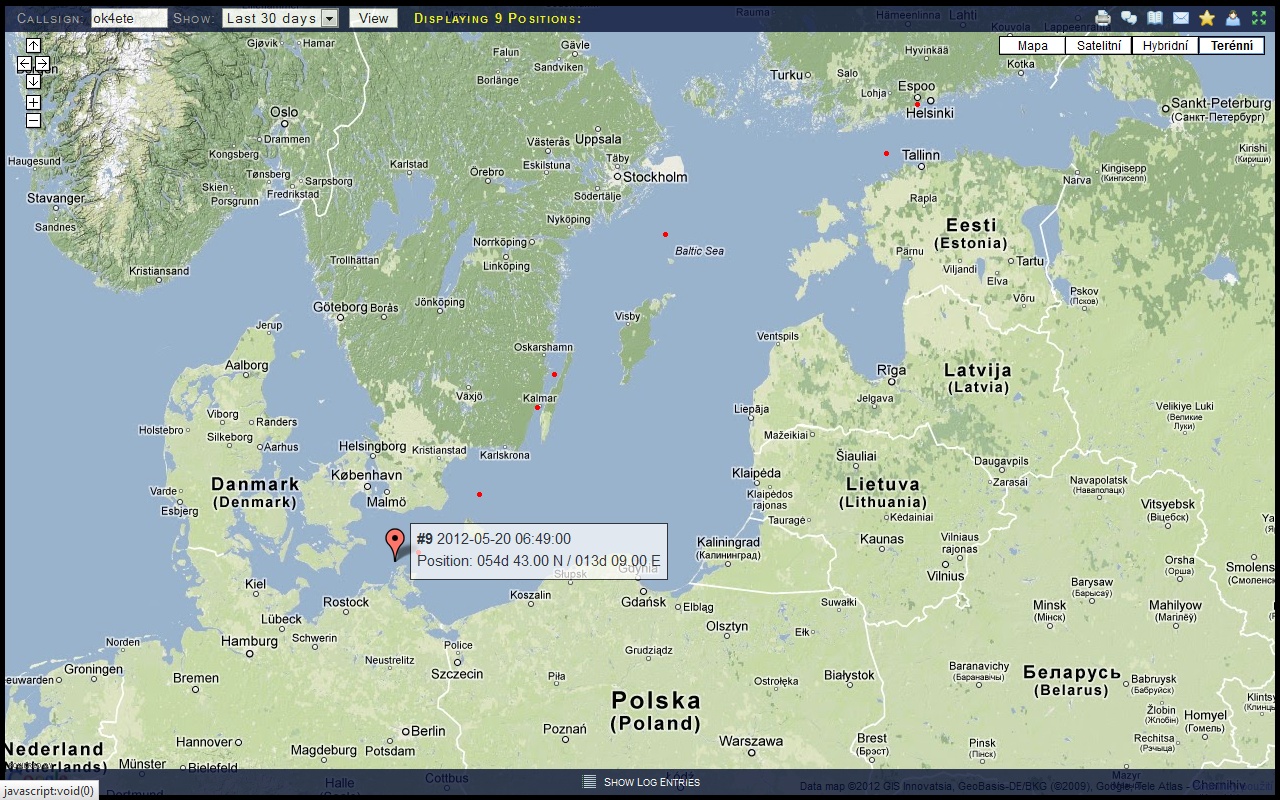The width and height of the screenshot is (1280, 800).
Task: Click the list icon beside Show Log Entries
Action: coord(590,782)
